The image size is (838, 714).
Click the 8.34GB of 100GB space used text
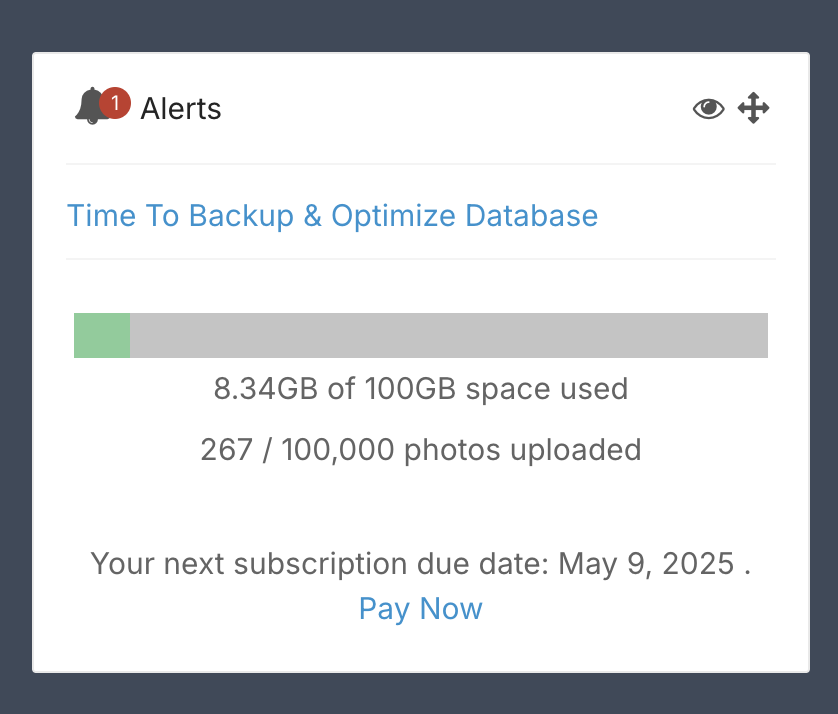(x=421, y=389)
